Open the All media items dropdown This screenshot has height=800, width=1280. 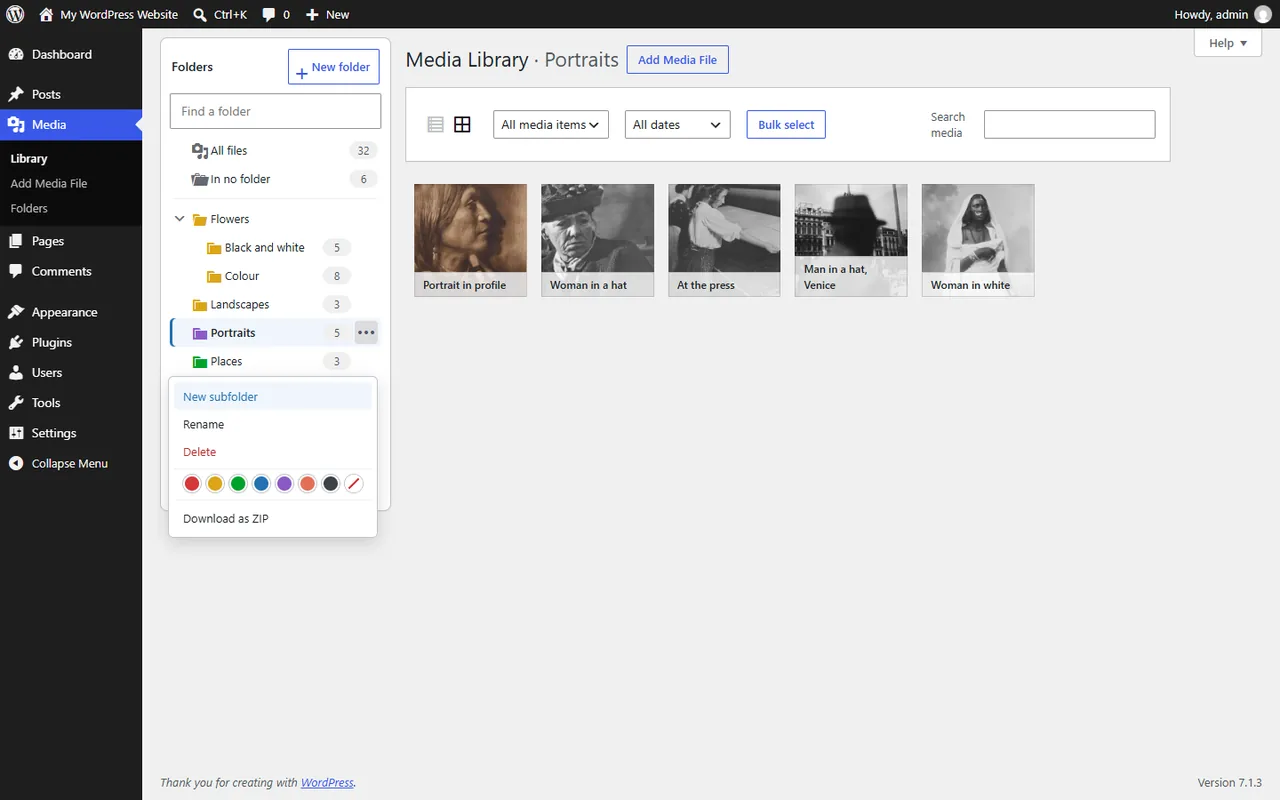click(551, 125)
